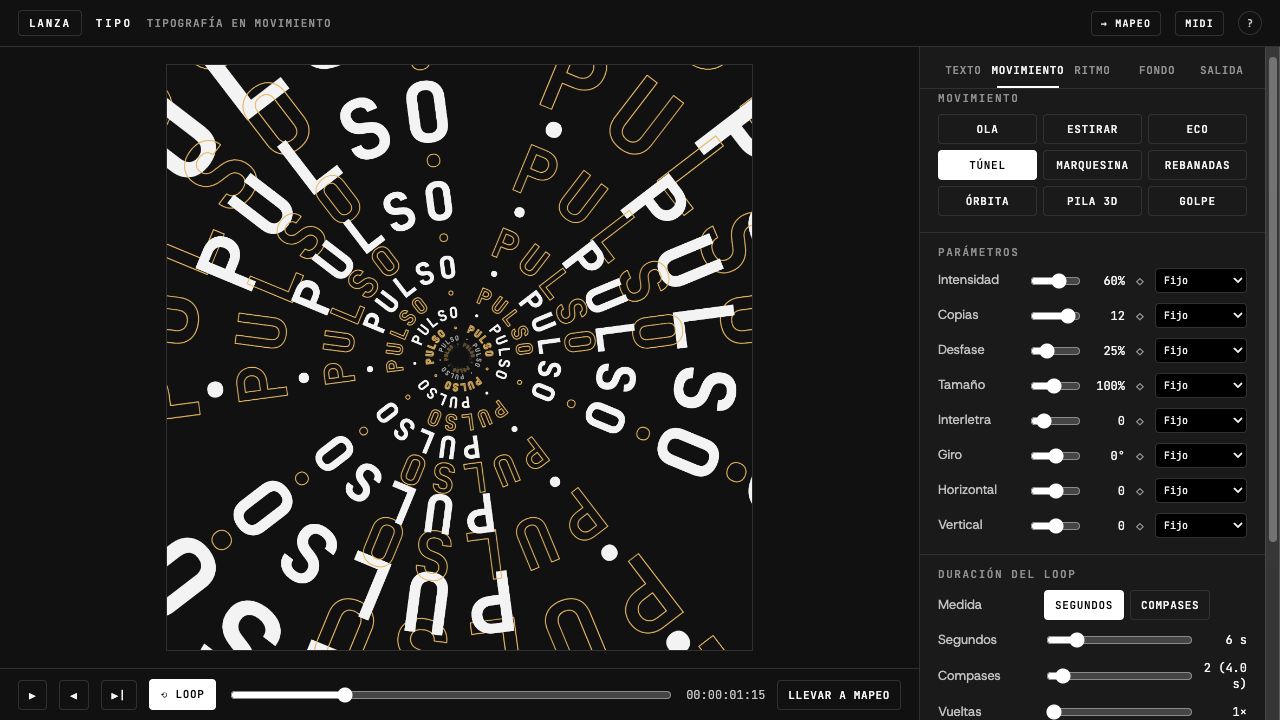
Task: Toggle the diamond icon beside Copias
Action: (1140, 317)
